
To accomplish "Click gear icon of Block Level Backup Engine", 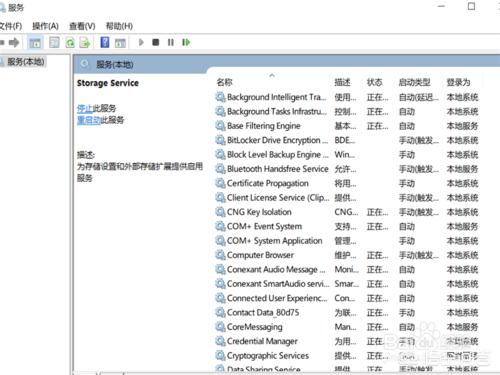I will tap(220, 154).
